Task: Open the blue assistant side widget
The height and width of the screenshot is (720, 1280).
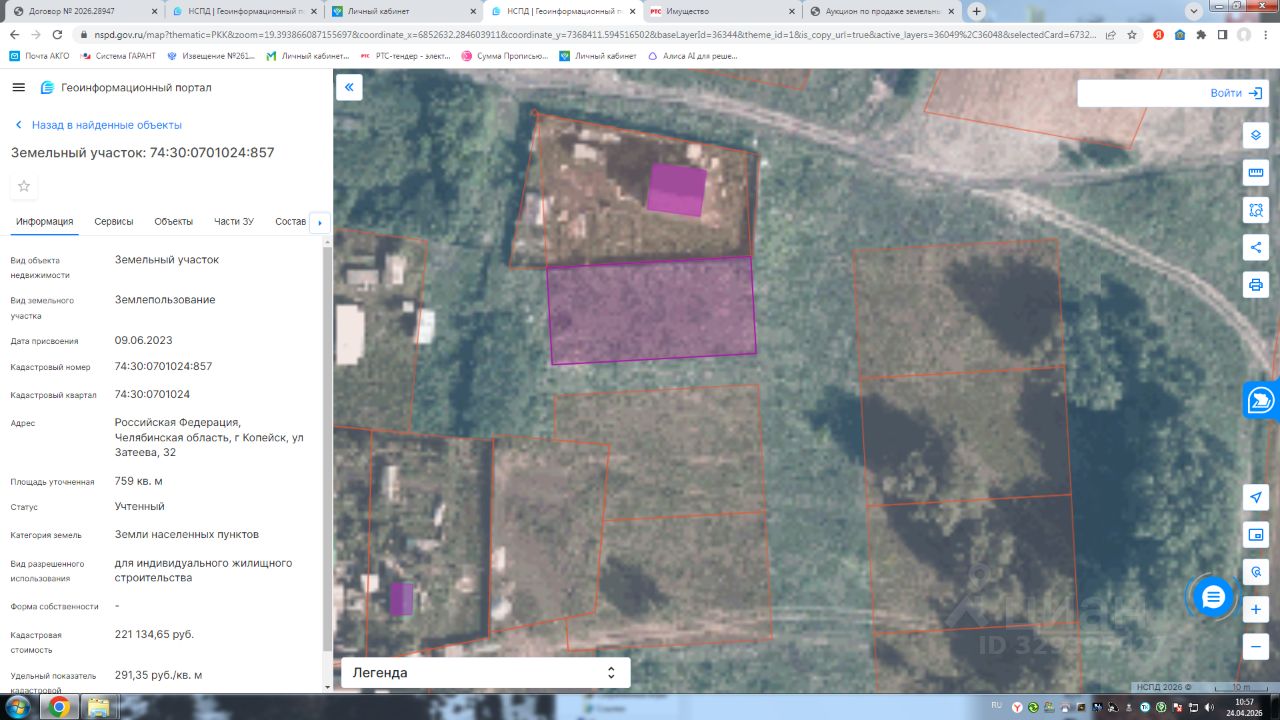Action: coord(1261,400)
